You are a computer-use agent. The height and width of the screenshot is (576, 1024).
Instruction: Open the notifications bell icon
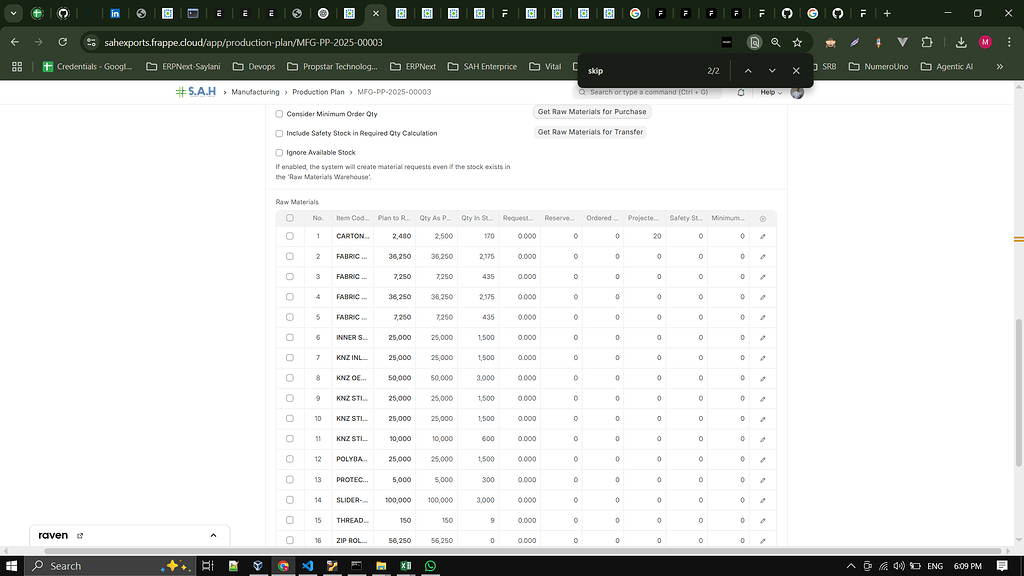[739, 91]
